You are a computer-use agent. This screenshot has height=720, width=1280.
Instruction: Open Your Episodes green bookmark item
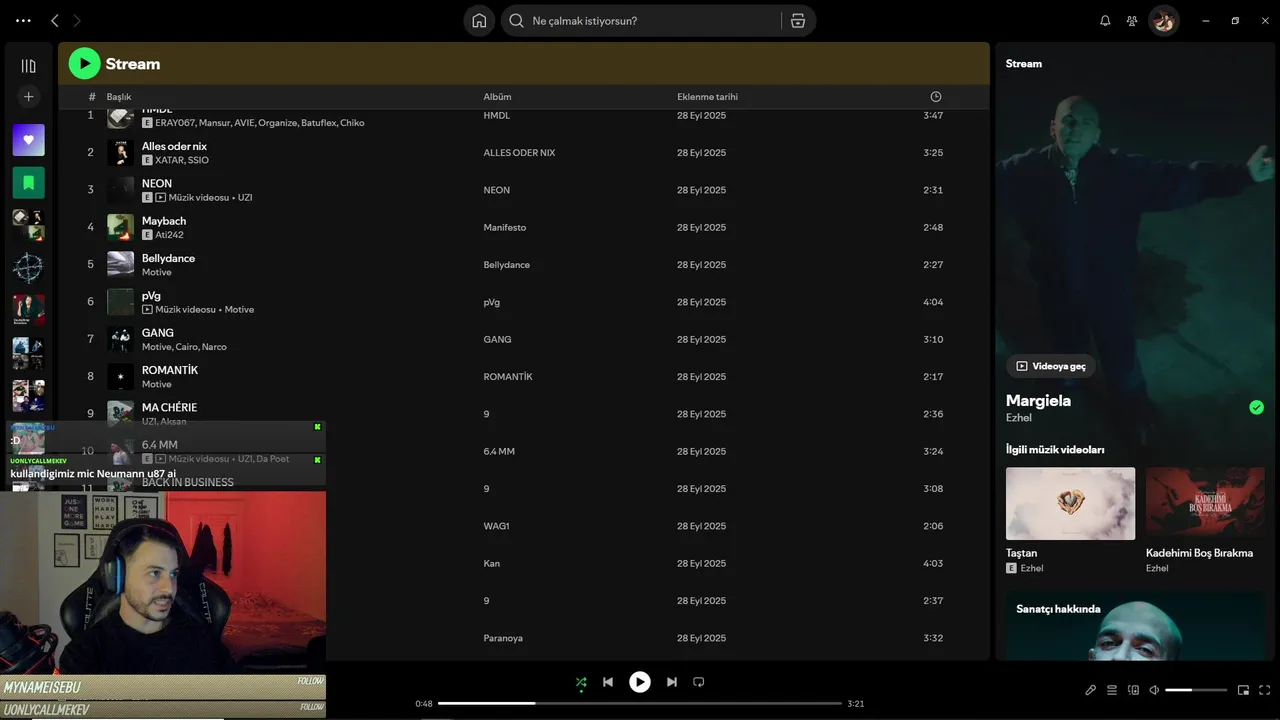click(x=28, y=183)
